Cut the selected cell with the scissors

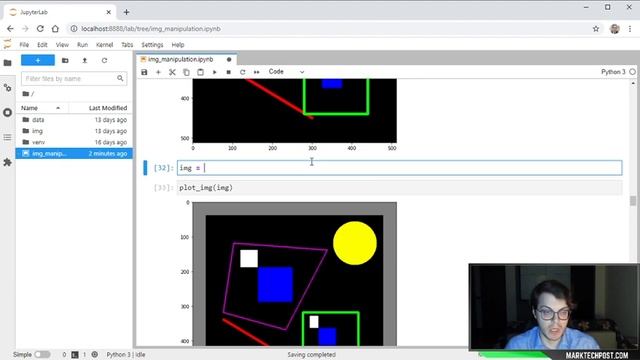click(x=172, y=72)
